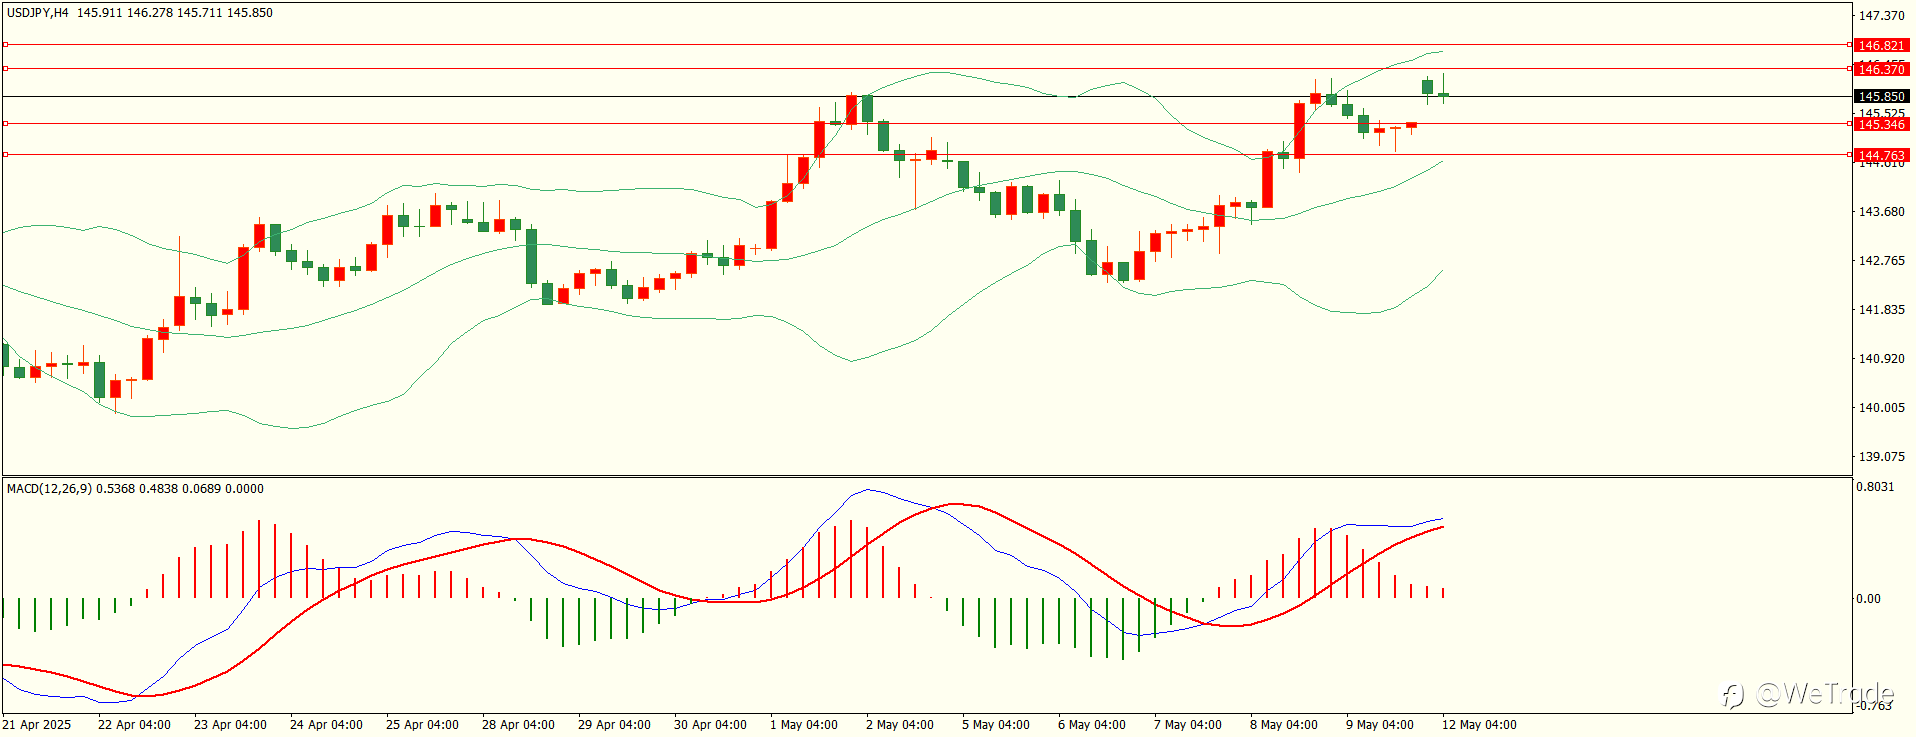Select left handle of 144.763 horizontal line
This screenshot has height=737, width=1916.
pyautogui.click(x=5, y=155)
